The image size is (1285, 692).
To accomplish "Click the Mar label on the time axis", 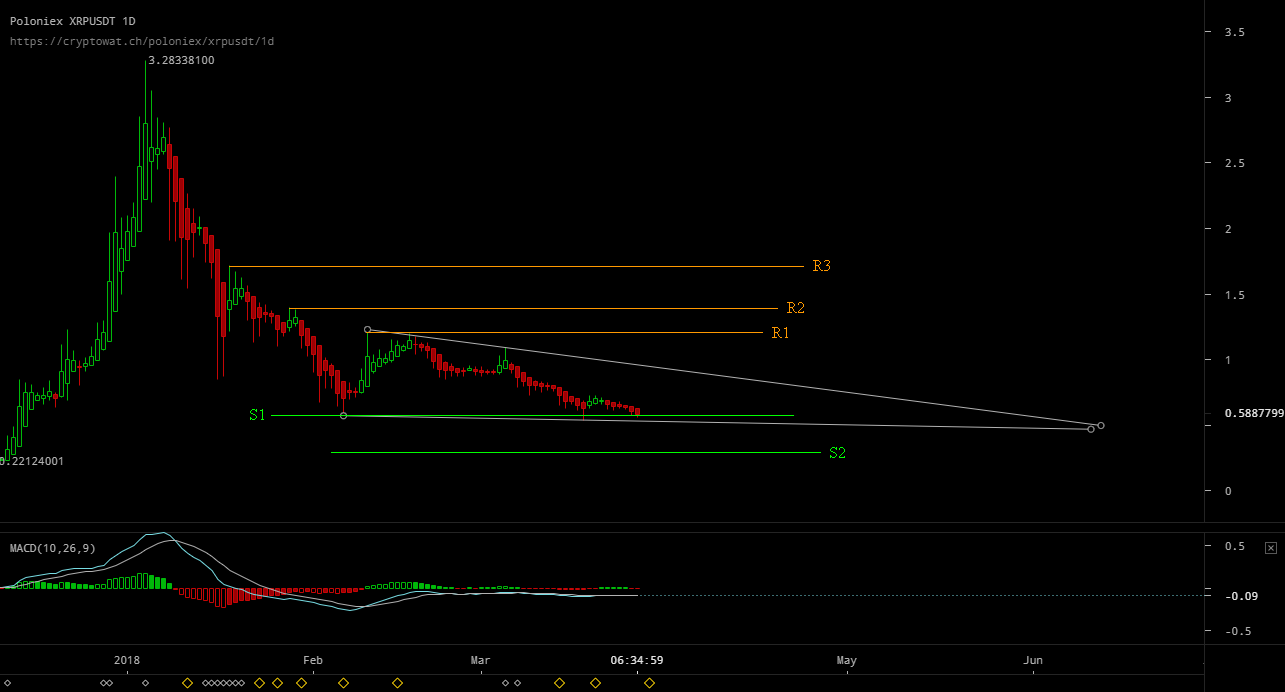I will [x=480, y=660].
